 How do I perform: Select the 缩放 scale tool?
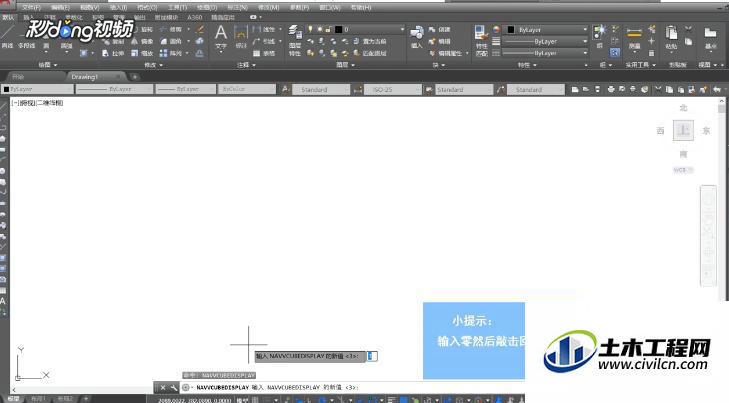142,53
